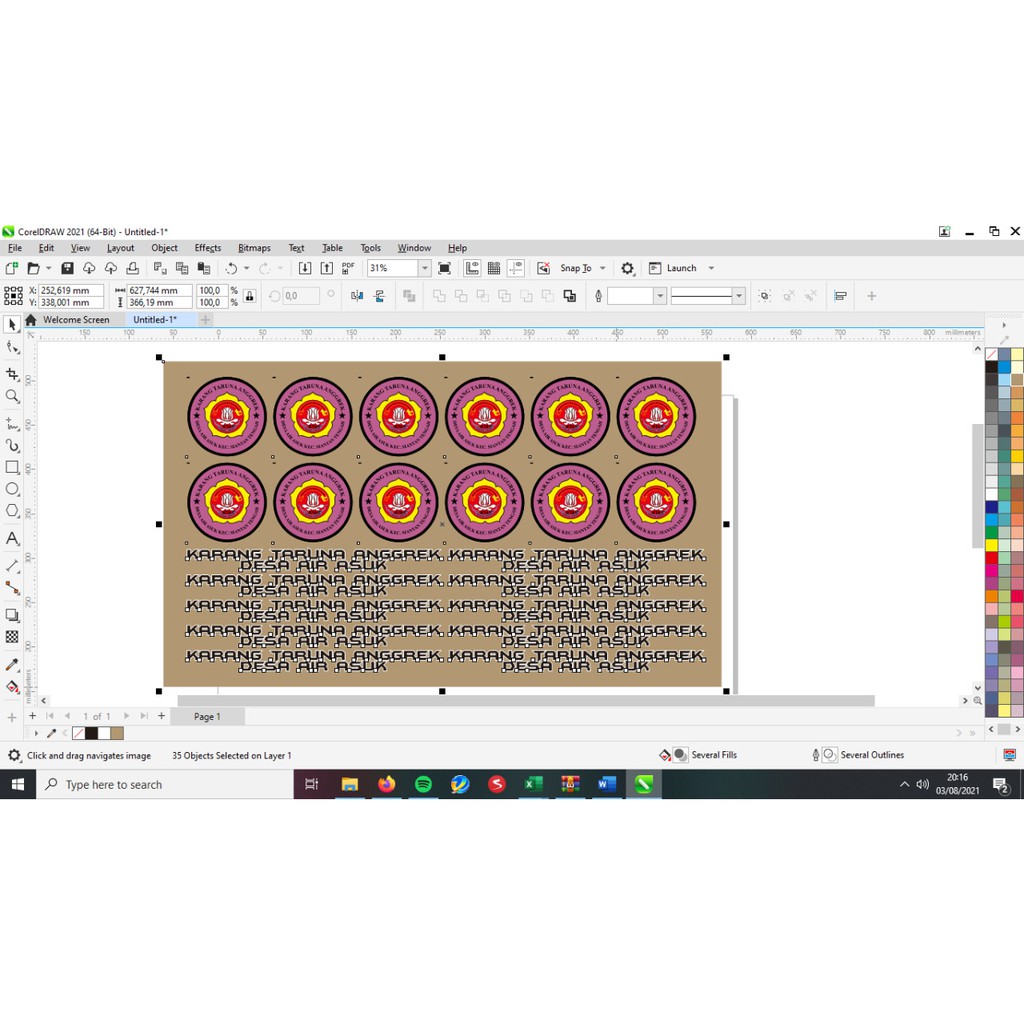Open the zoom level dropdown 31%

pyautogui.click(x=424, y=268)
